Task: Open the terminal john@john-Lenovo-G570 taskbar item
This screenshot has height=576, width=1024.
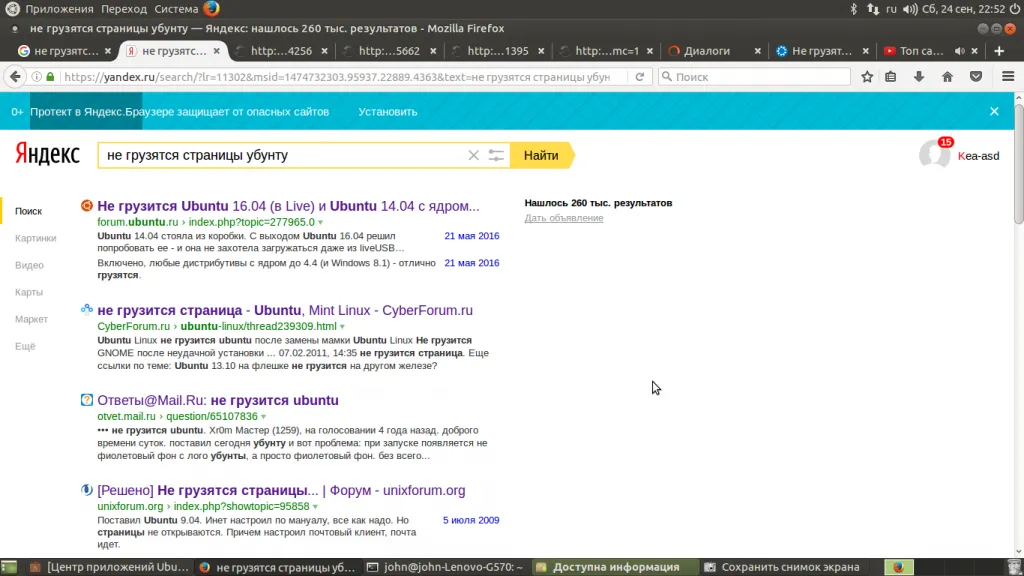Action: click(445, 567)
